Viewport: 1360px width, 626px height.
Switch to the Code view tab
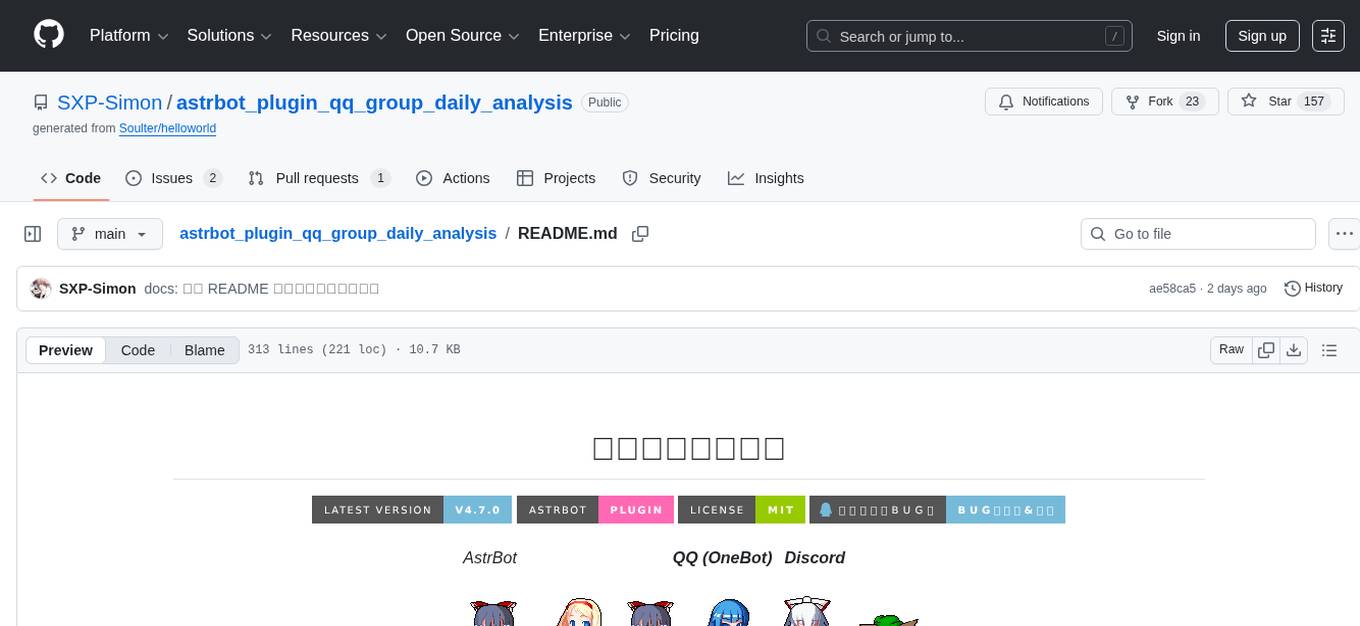(137, 350)
